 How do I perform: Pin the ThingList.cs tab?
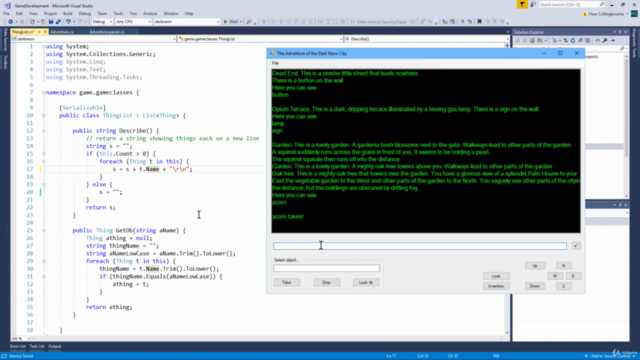click(39, 32)
